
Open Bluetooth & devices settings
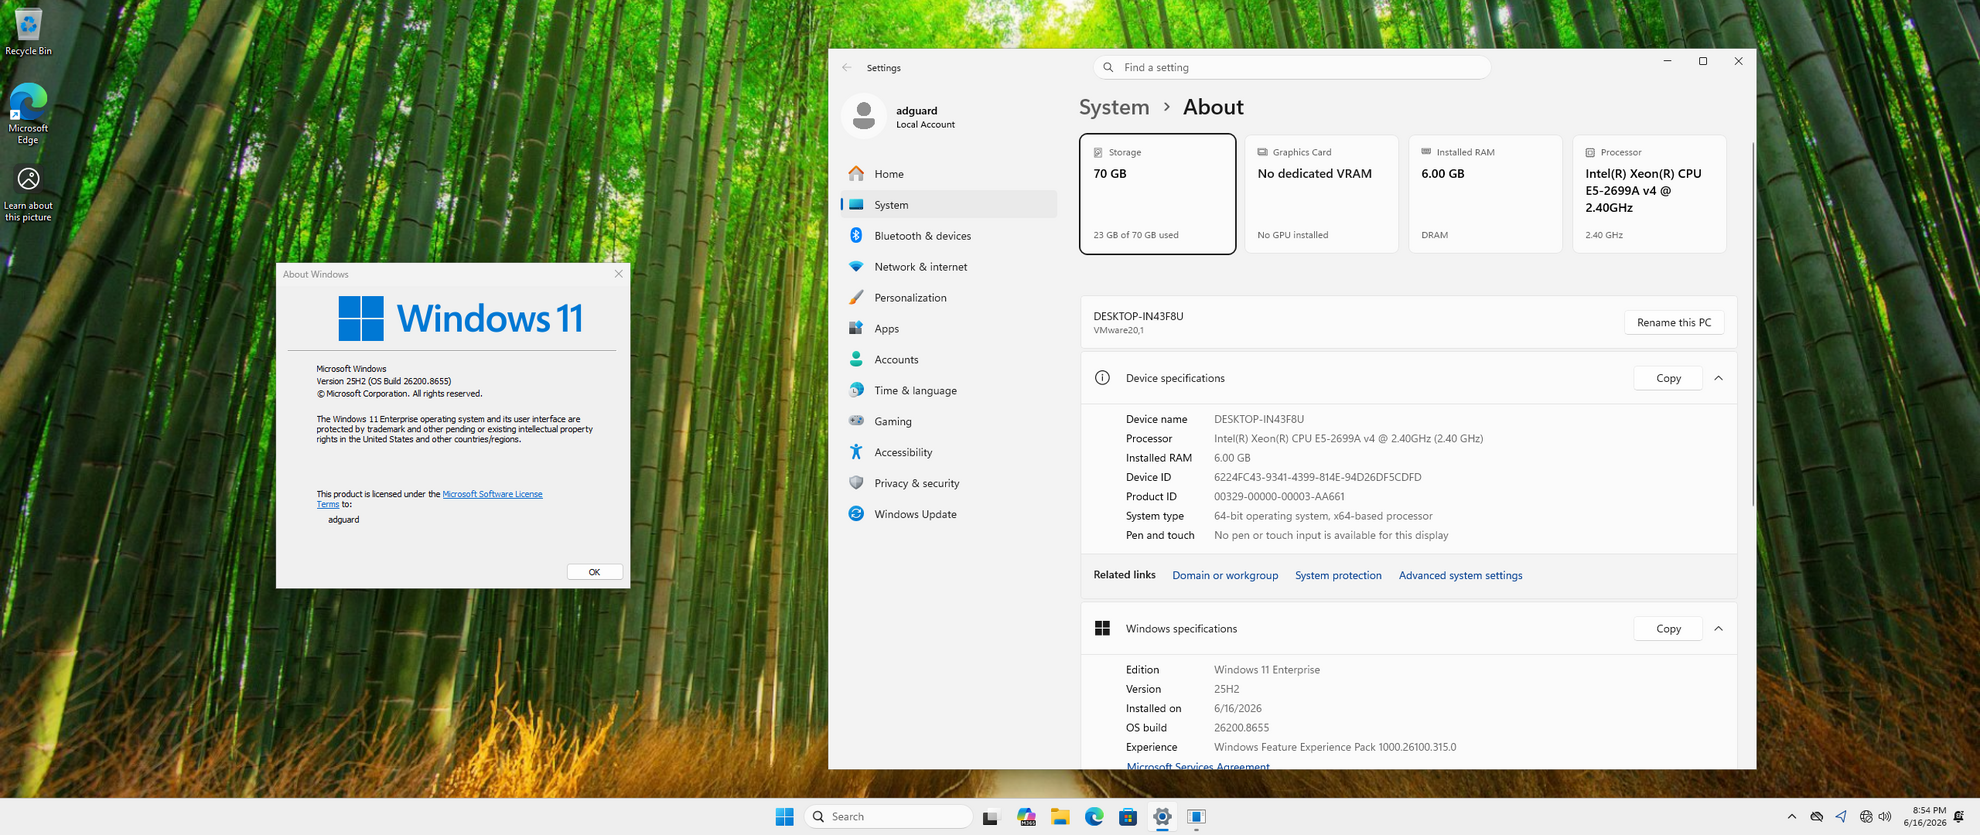(948, 236)
